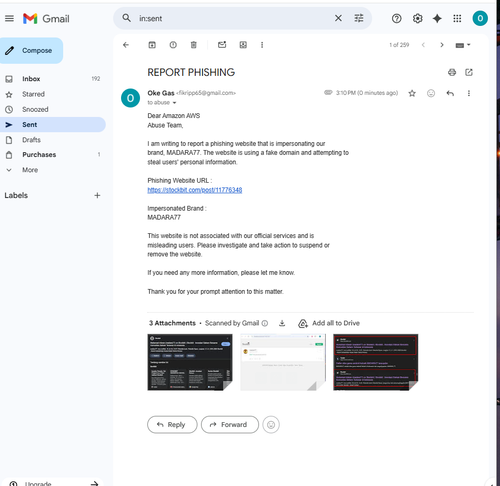Screen dimensions: 500x486
Task: Open the toolbar More options menu
Action: pyautogui.click(x=262, y=45)
